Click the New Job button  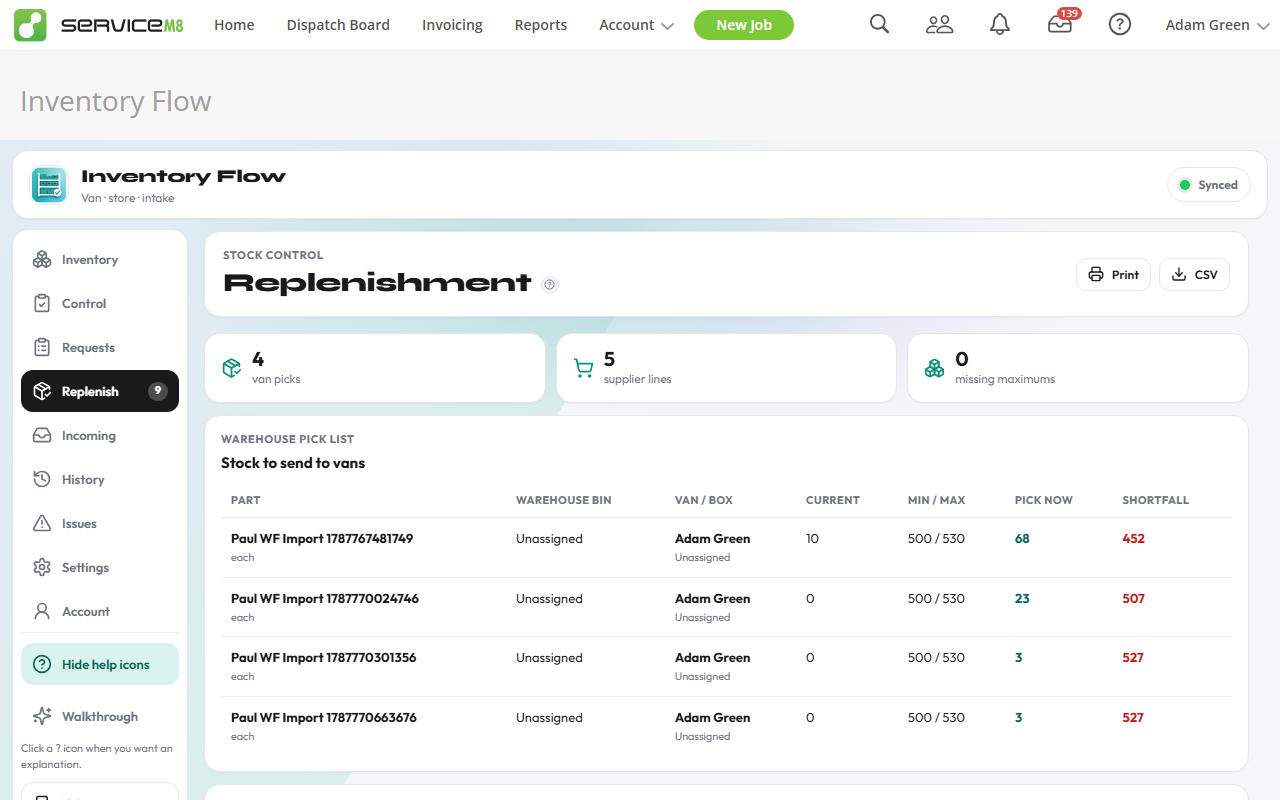pyautogui.click(x=744, y=25)
